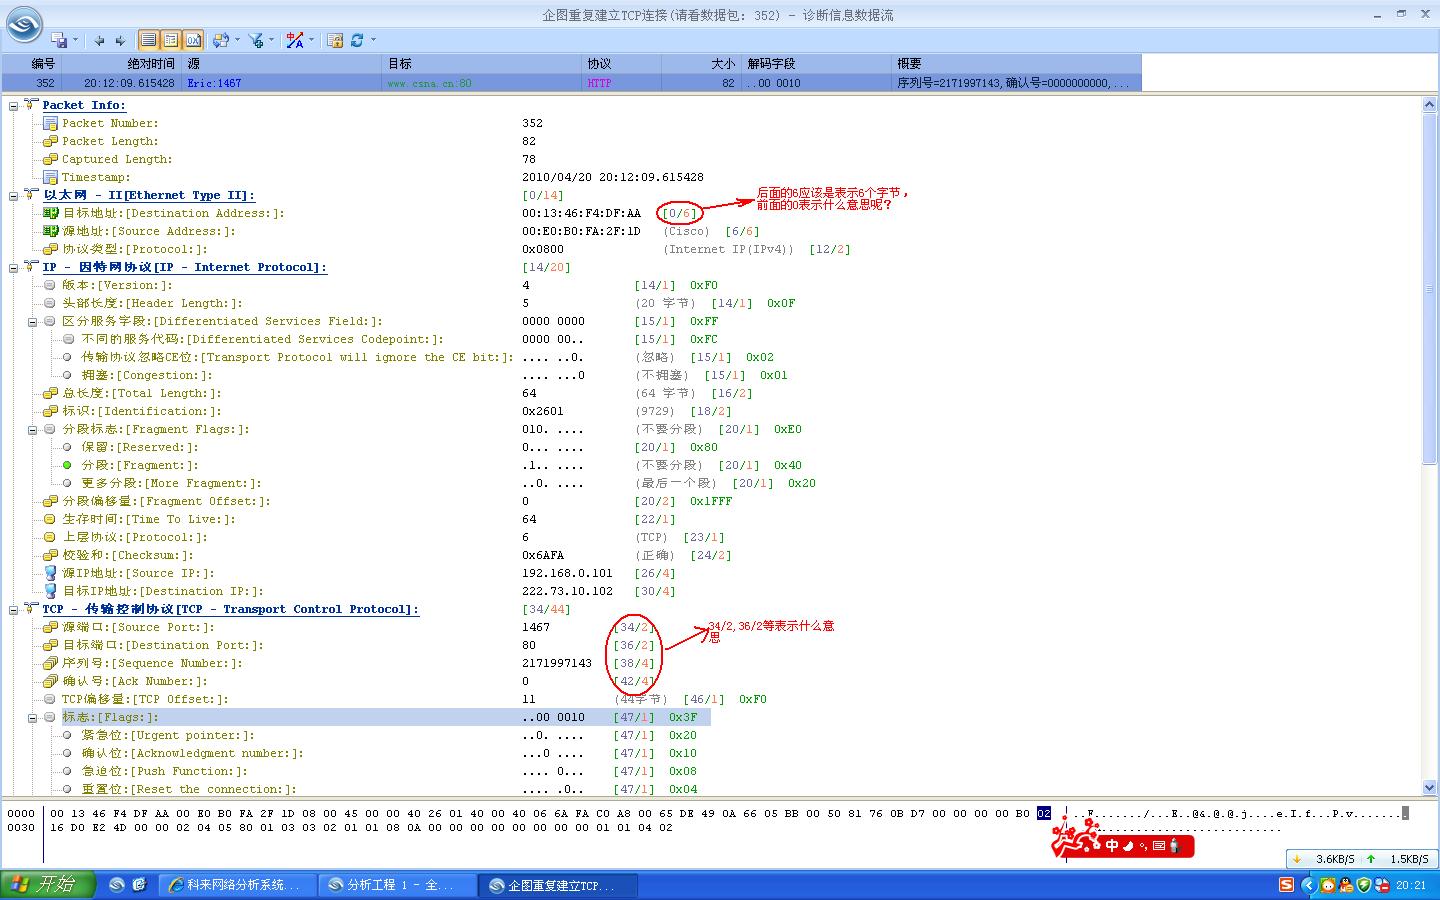Collapse the TCP protocol section
1440x900 pixels.
click(14, 609)
